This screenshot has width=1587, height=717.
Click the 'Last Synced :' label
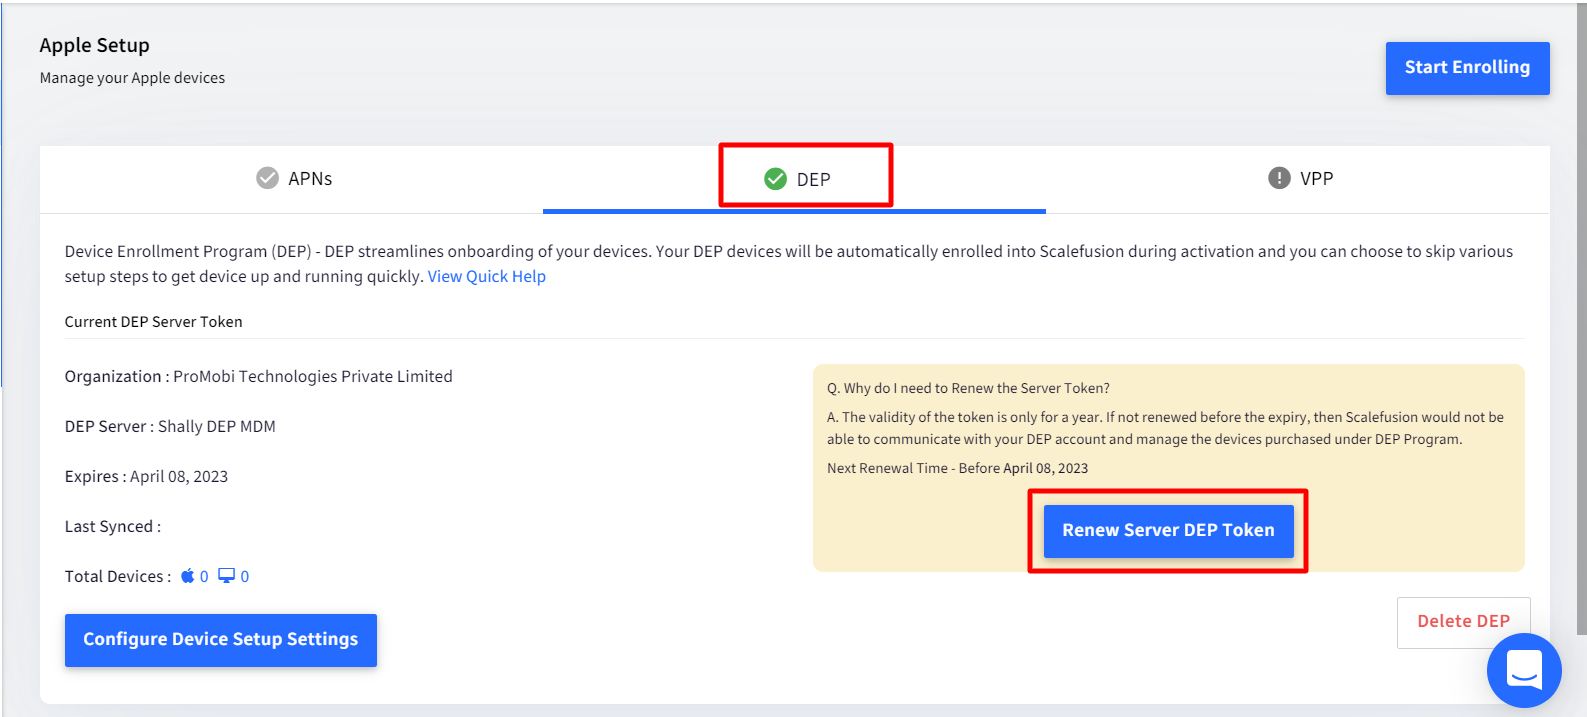click(113, 527)
